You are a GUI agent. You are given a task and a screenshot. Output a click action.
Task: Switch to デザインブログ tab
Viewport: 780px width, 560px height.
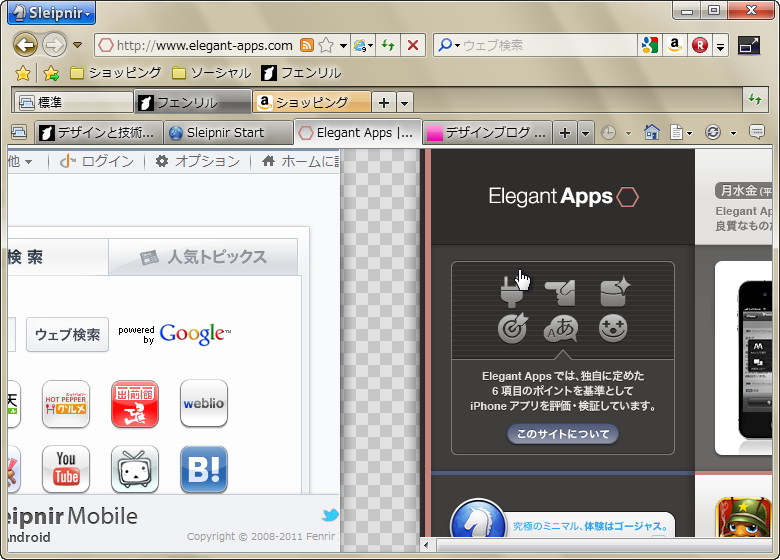tap(487, 133)
